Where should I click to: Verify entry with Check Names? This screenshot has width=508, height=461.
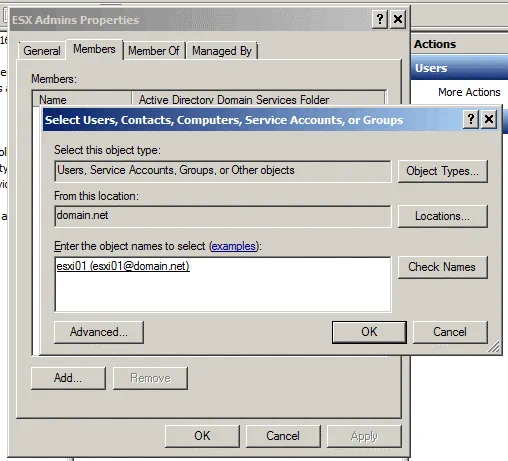coord(443,267)
